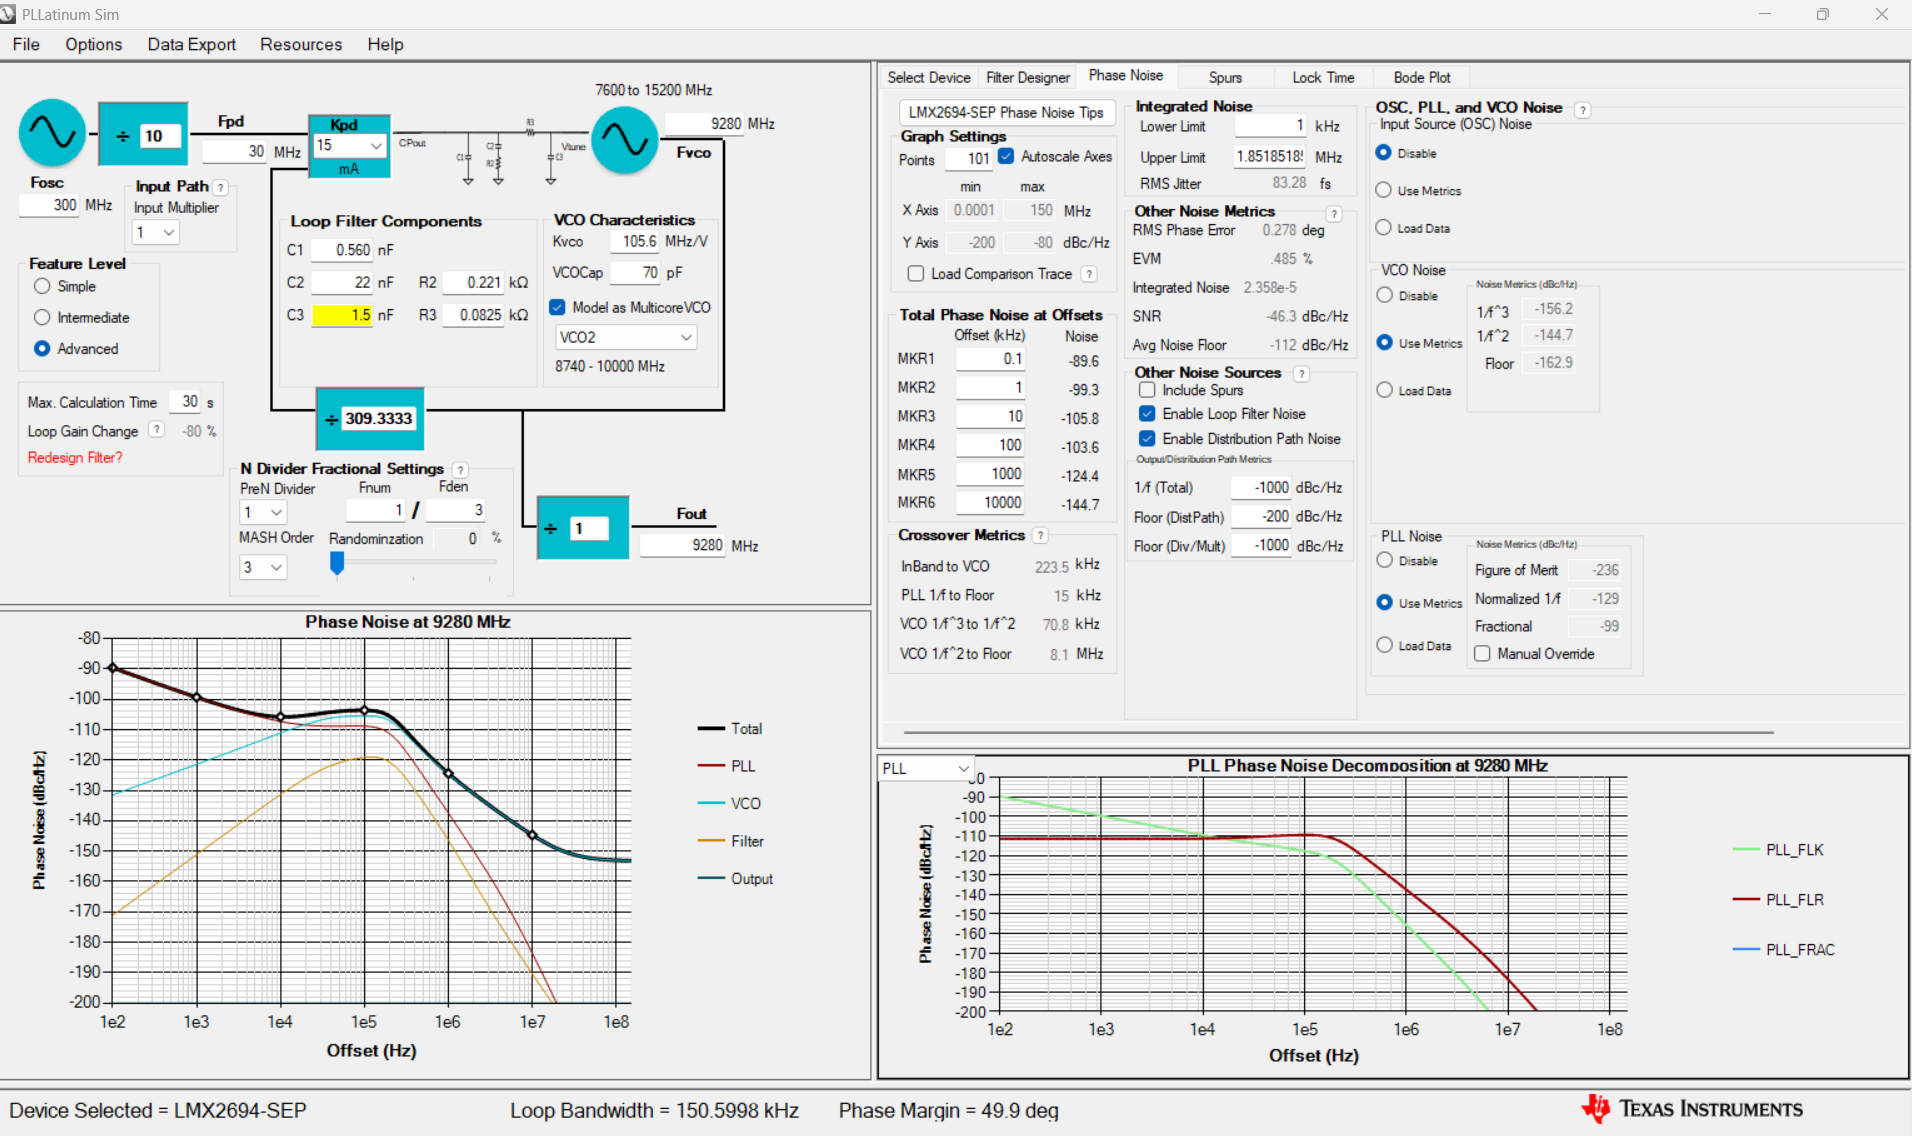Click the Texas Instruments logo
Viewport: 1912px width, 1136px height.
1692,1108
